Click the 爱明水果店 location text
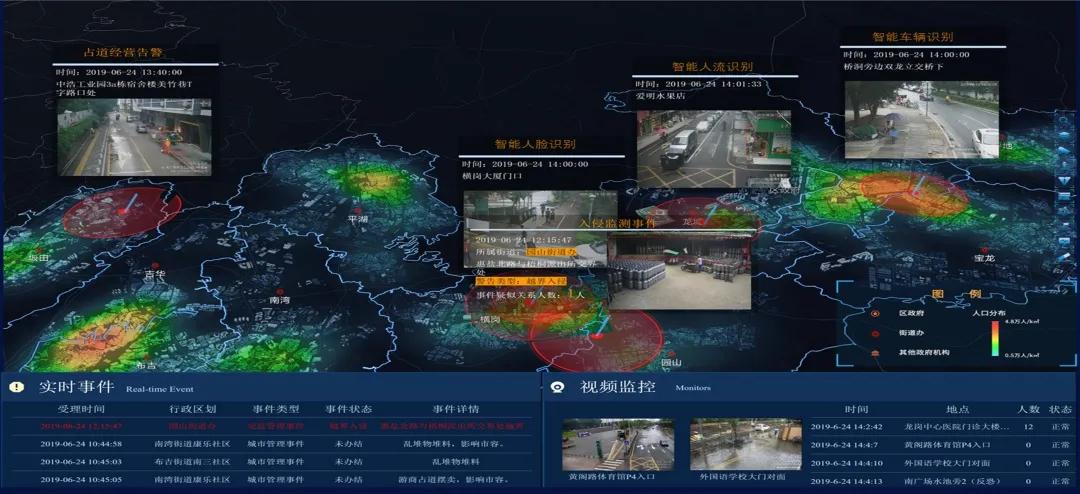The image size is (1080, 494). pos(661,96)
